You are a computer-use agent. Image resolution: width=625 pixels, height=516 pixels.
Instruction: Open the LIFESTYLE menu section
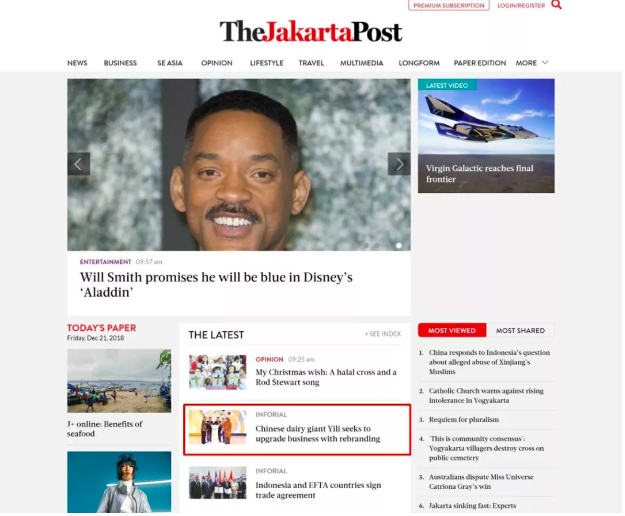tap(266, 63)
